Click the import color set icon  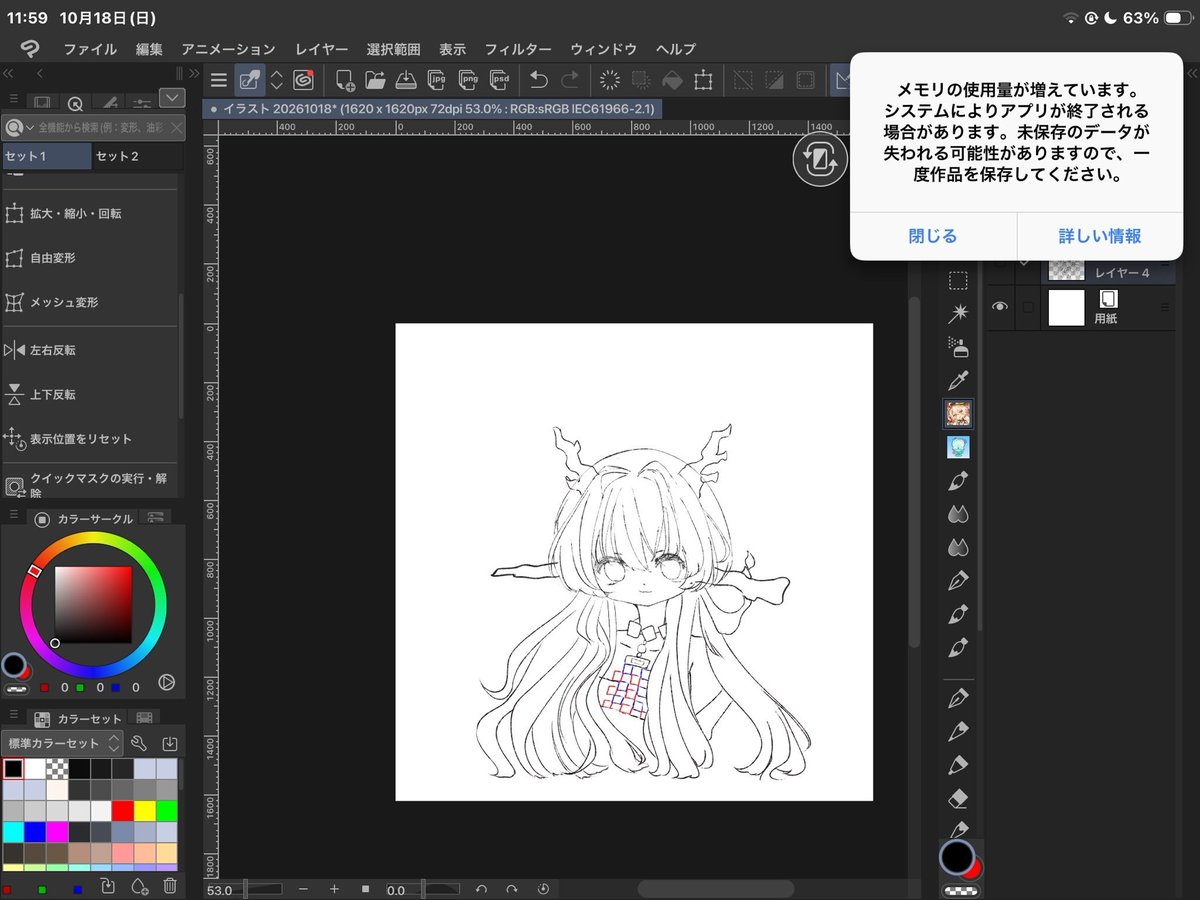pos(169,743)
